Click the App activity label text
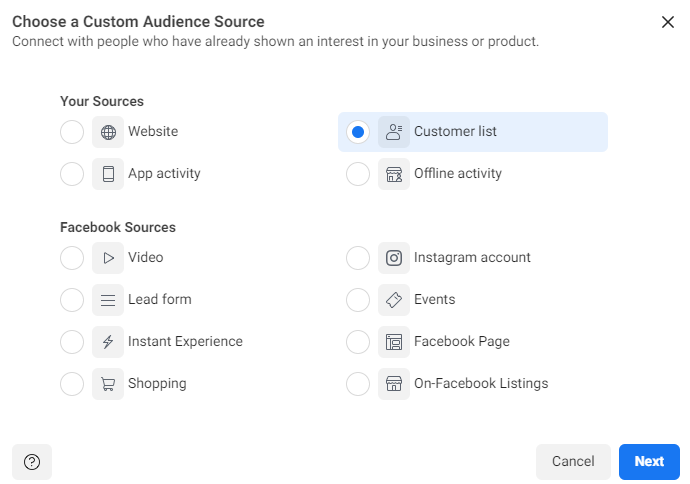690x484 pixels. tap(164, 173)
